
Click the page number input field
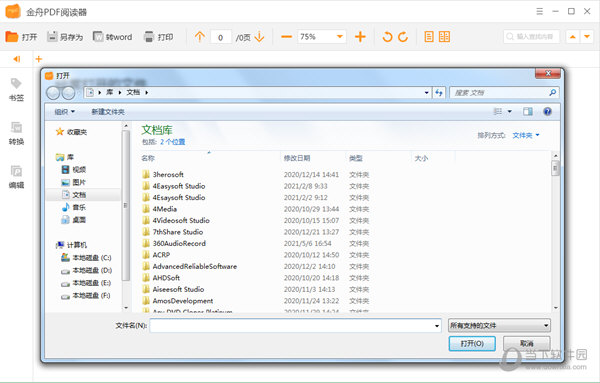tap(221, 37)
